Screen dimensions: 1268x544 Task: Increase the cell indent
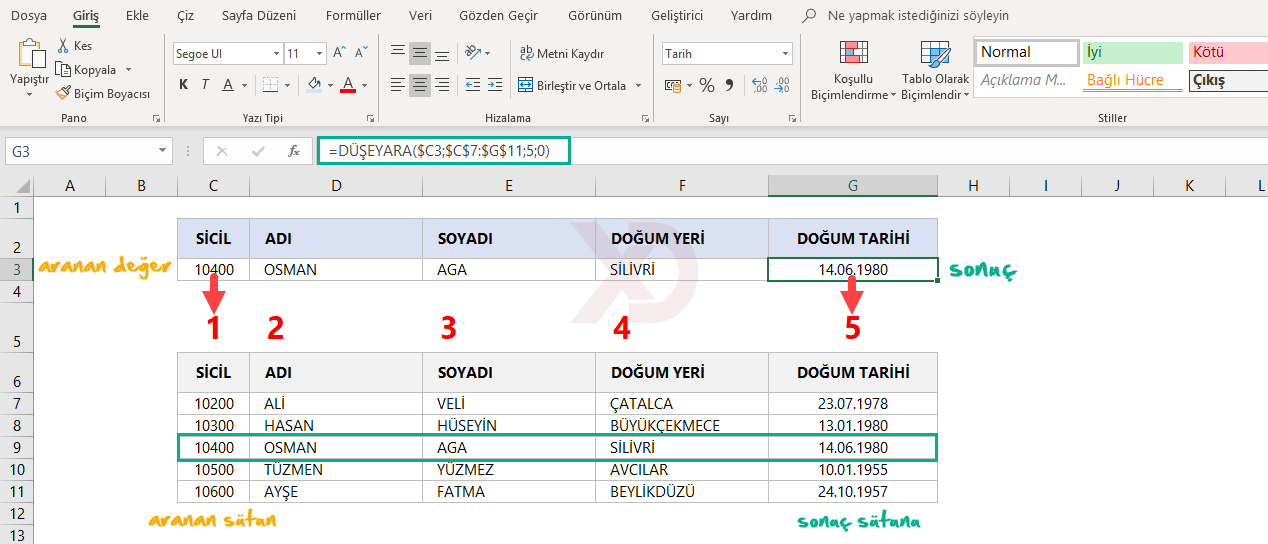tap(497, 85)
